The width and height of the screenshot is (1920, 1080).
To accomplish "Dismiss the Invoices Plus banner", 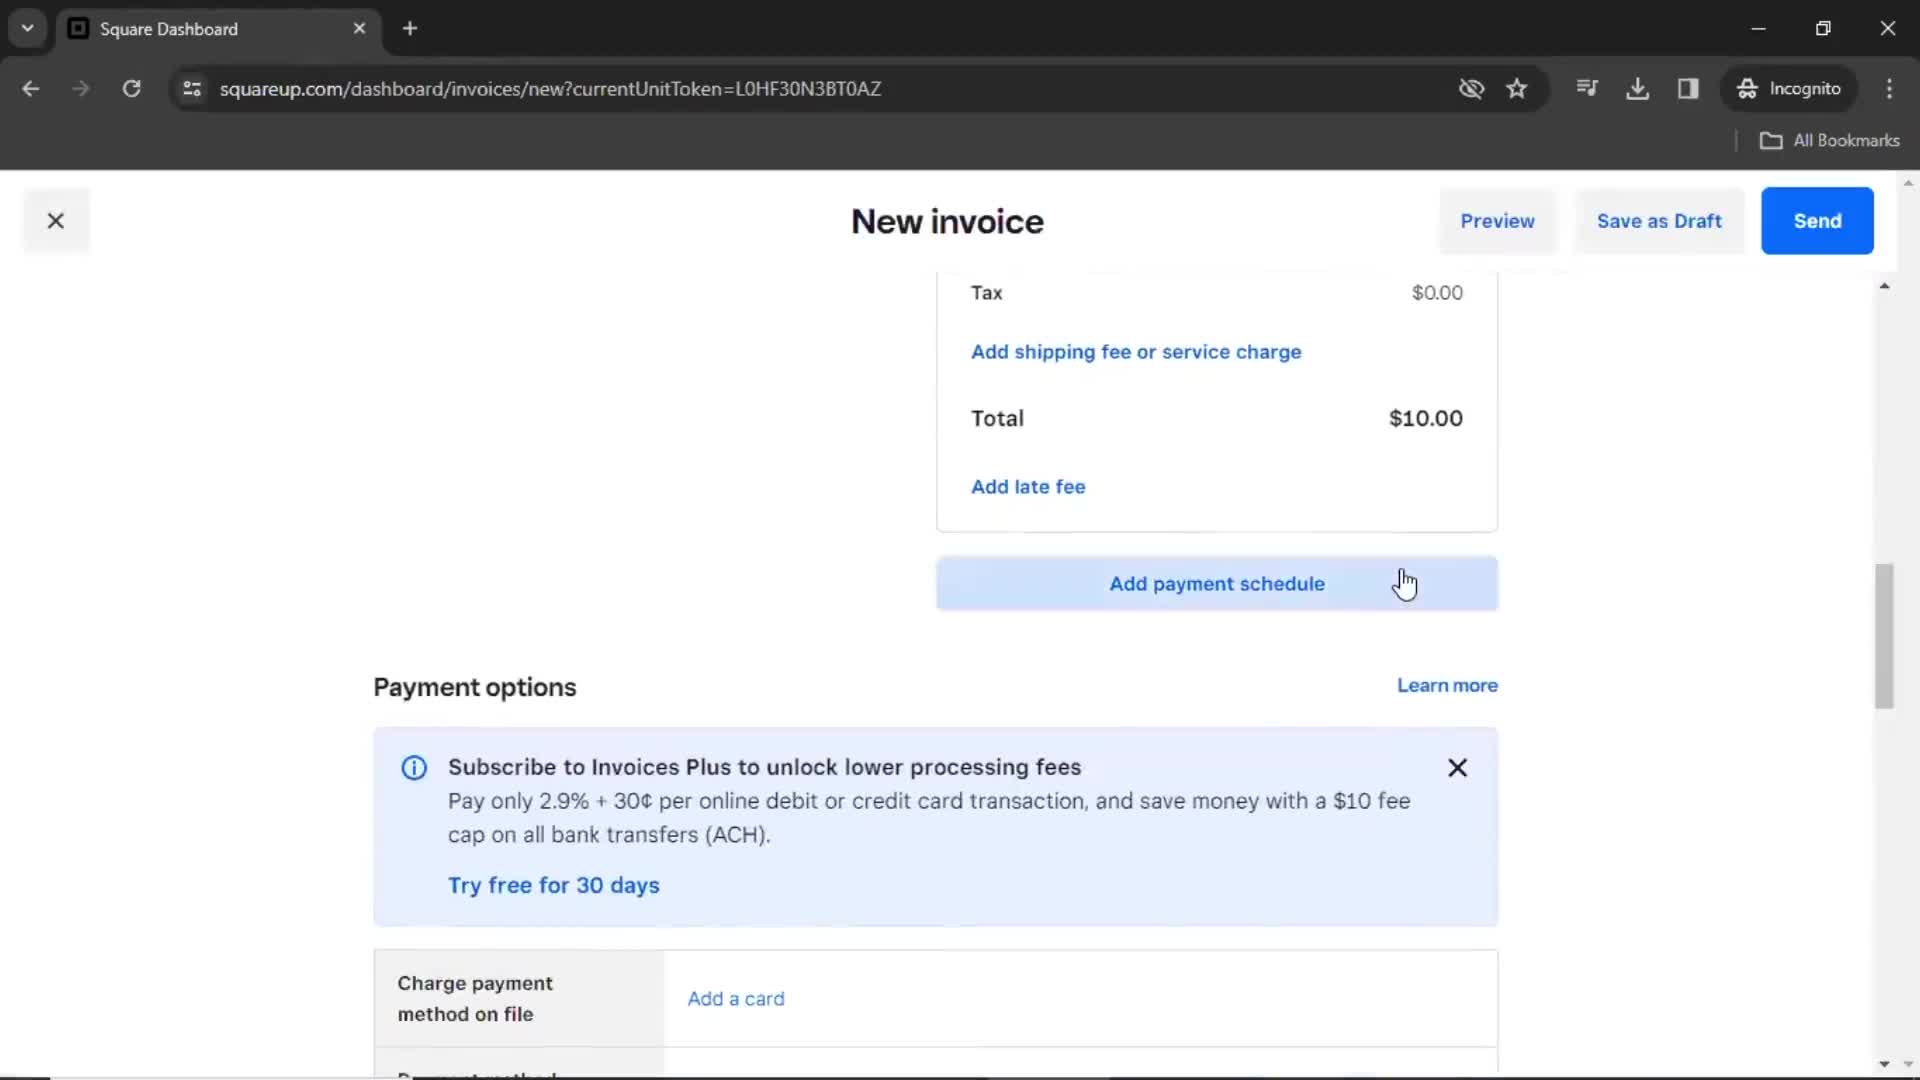I will (1457, 768).
